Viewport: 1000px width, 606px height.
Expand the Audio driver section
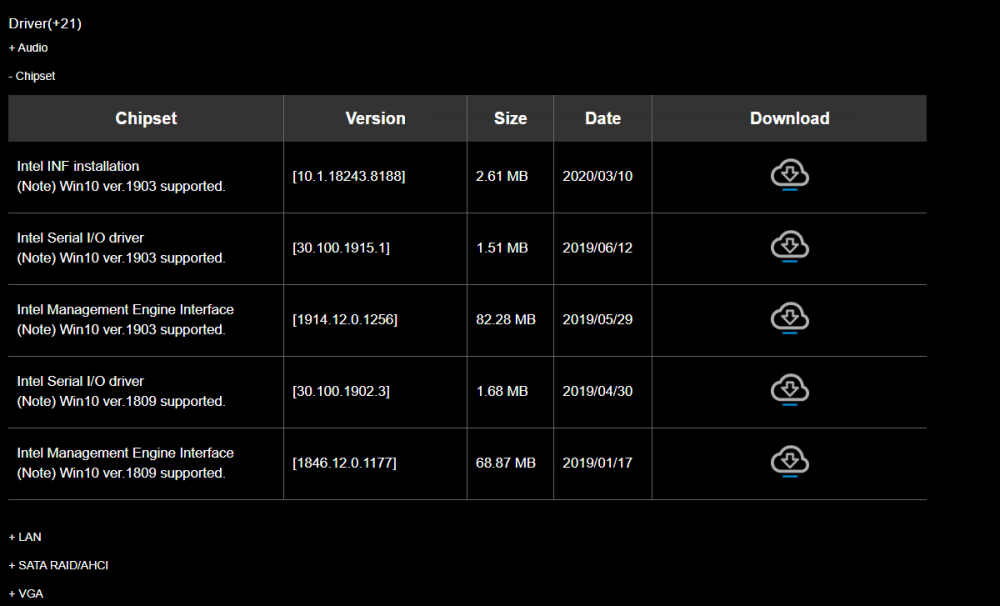28,48
